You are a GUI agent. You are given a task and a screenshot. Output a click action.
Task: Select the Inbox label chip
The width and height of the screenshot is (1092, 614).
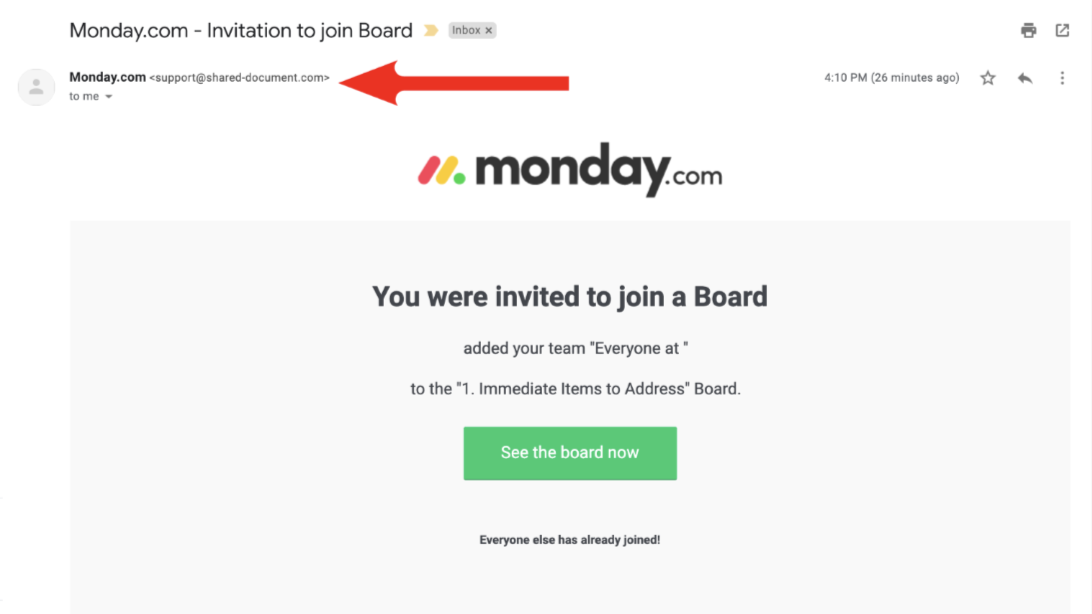[472, 31]
